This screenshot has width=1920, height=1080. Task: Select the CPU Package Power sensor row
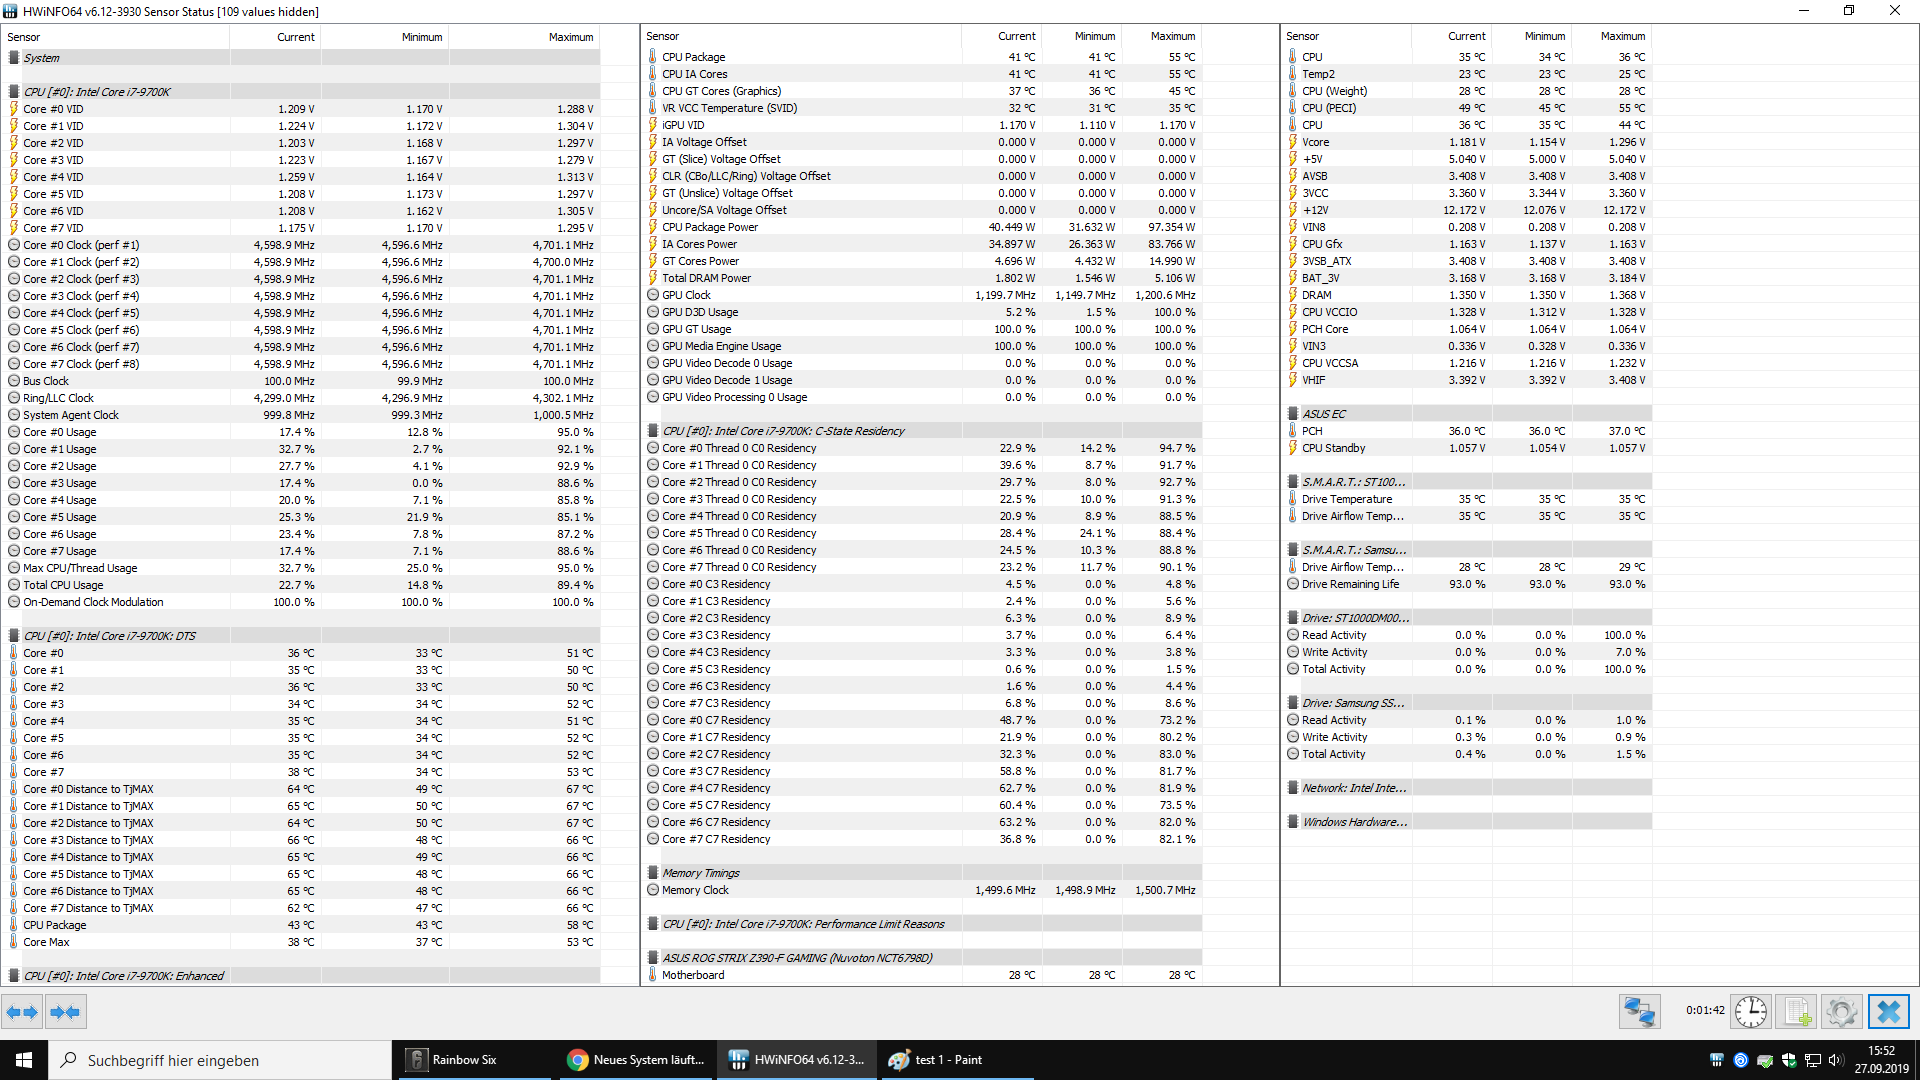point(709,227)
